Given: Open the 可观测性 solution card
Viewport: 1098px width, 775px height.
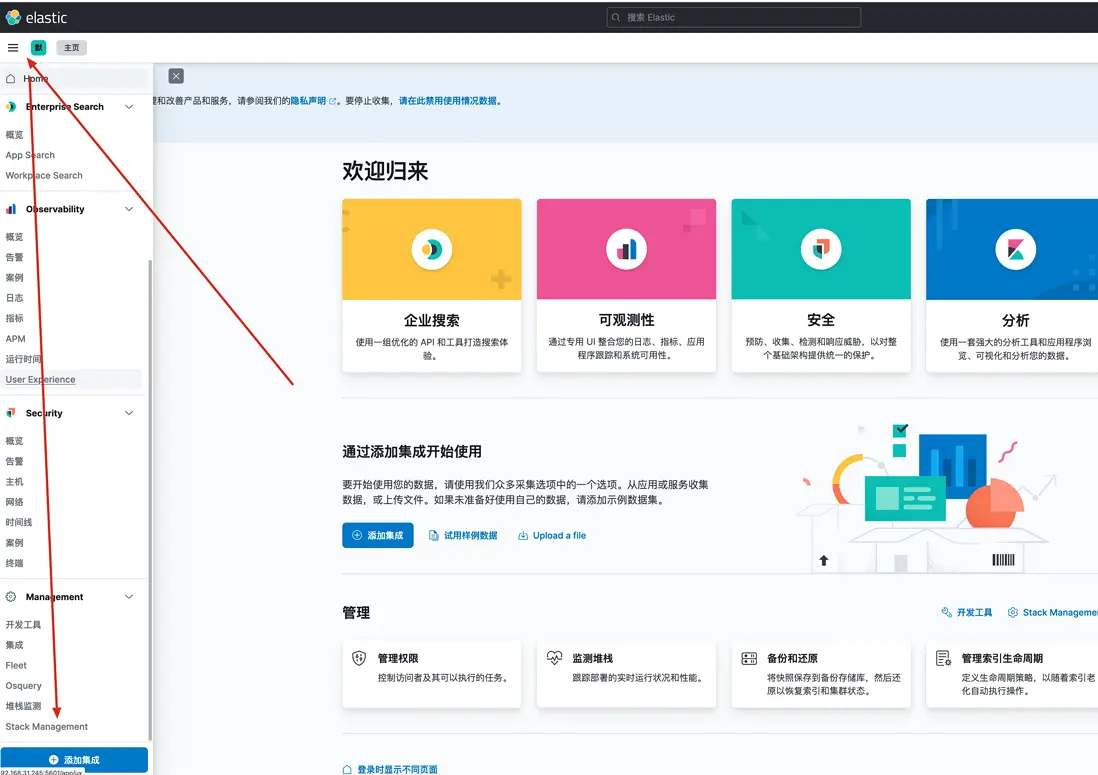Looking at the screenshot, I should (x=626, y=285).
